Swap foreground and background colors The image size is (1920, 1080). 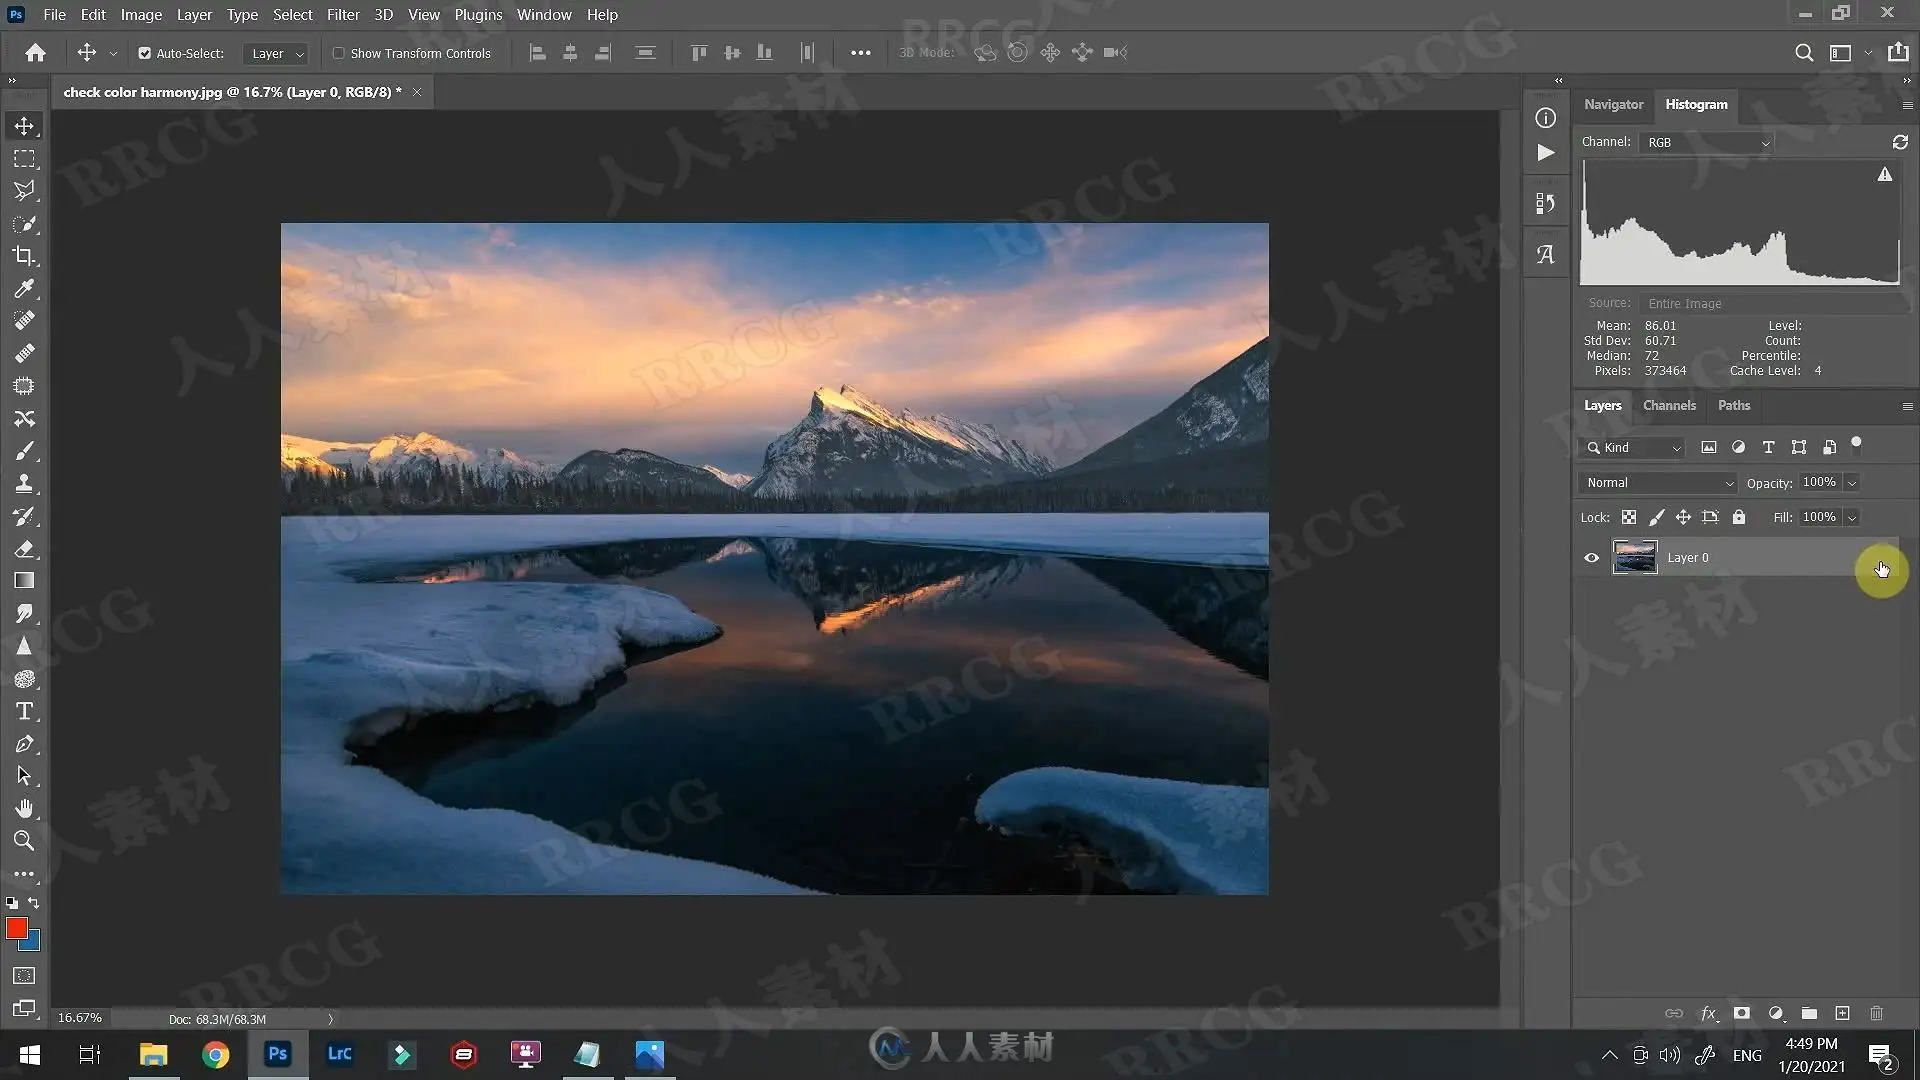34,903
